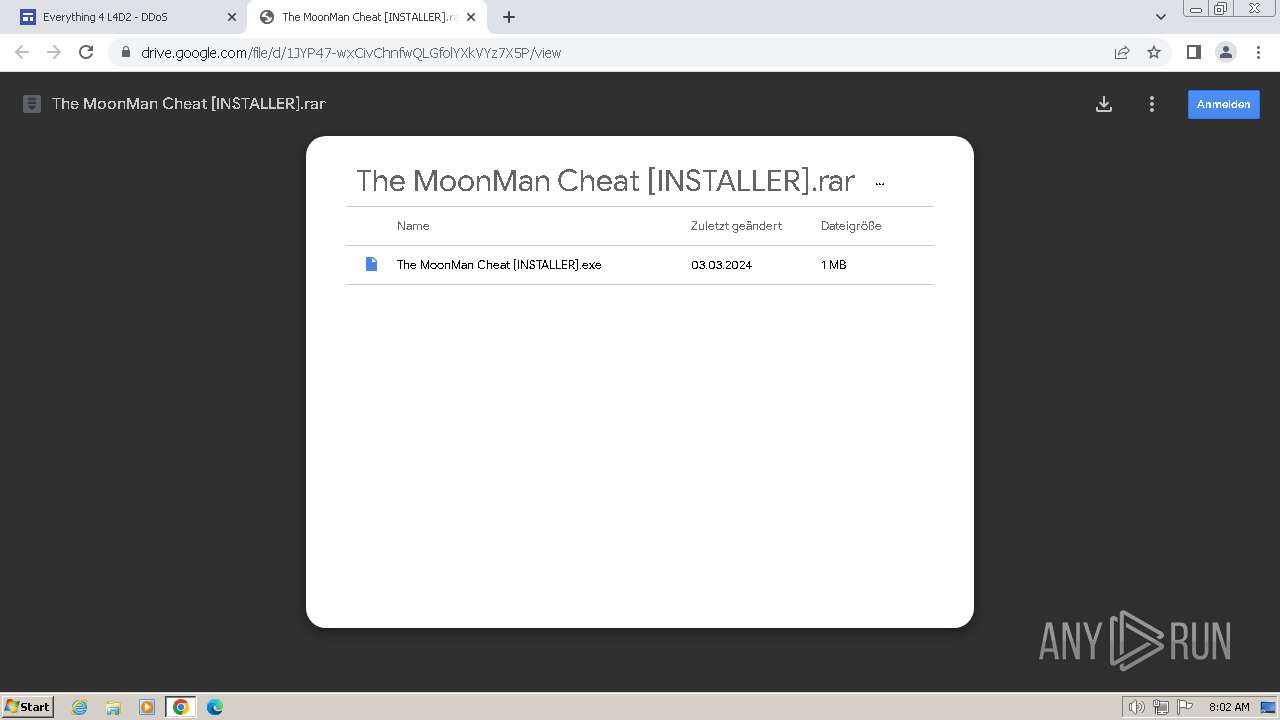
Task: Reload the current page
Action: [x=86, y=52]
